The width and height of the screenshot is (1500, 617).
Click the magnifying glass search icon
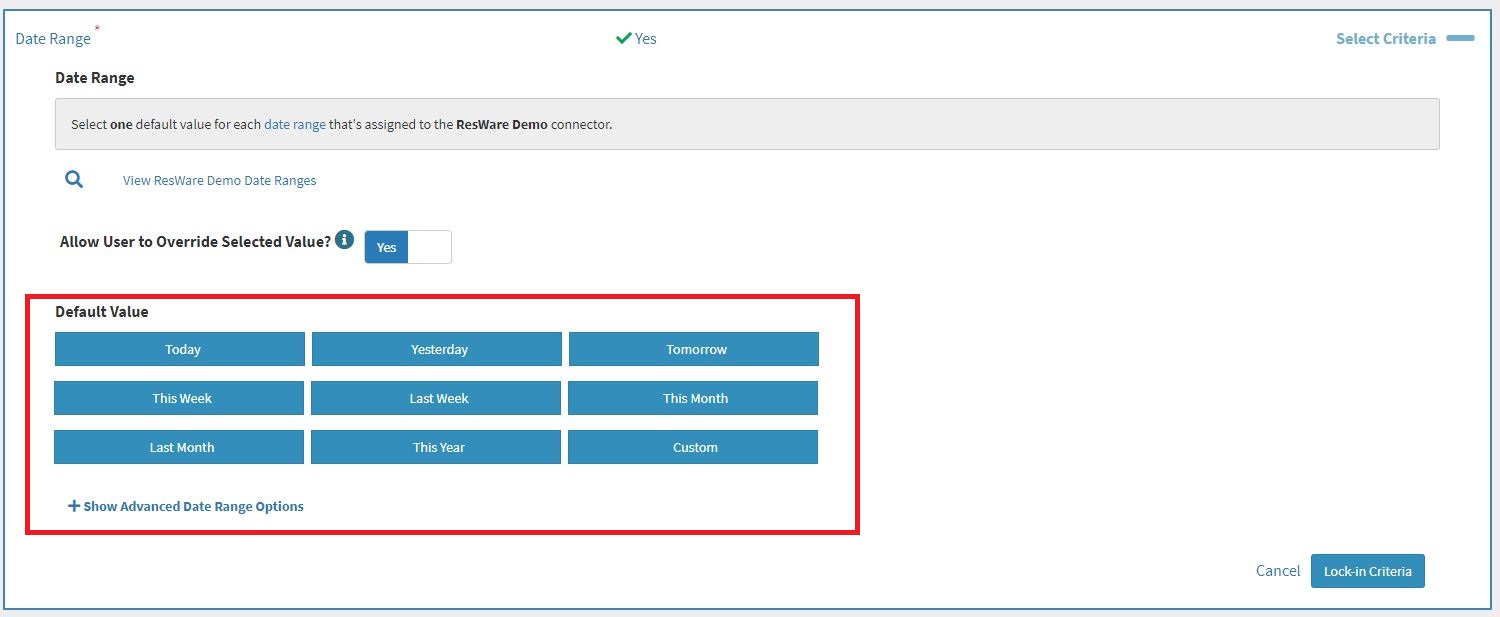pyautogui.click(x=74, y=180)
